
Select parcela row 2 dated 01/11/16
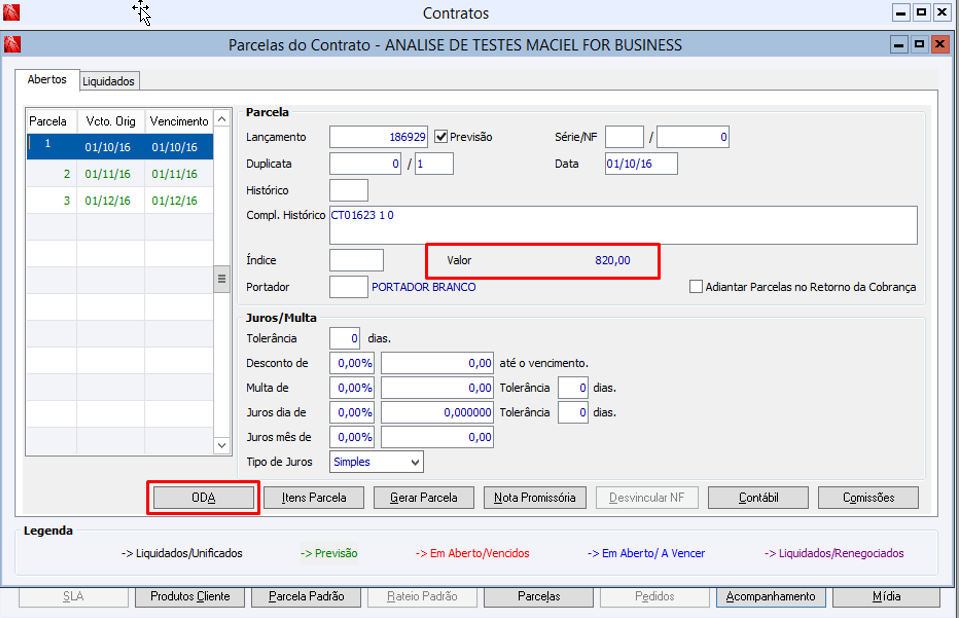click(x=120, y=174)
